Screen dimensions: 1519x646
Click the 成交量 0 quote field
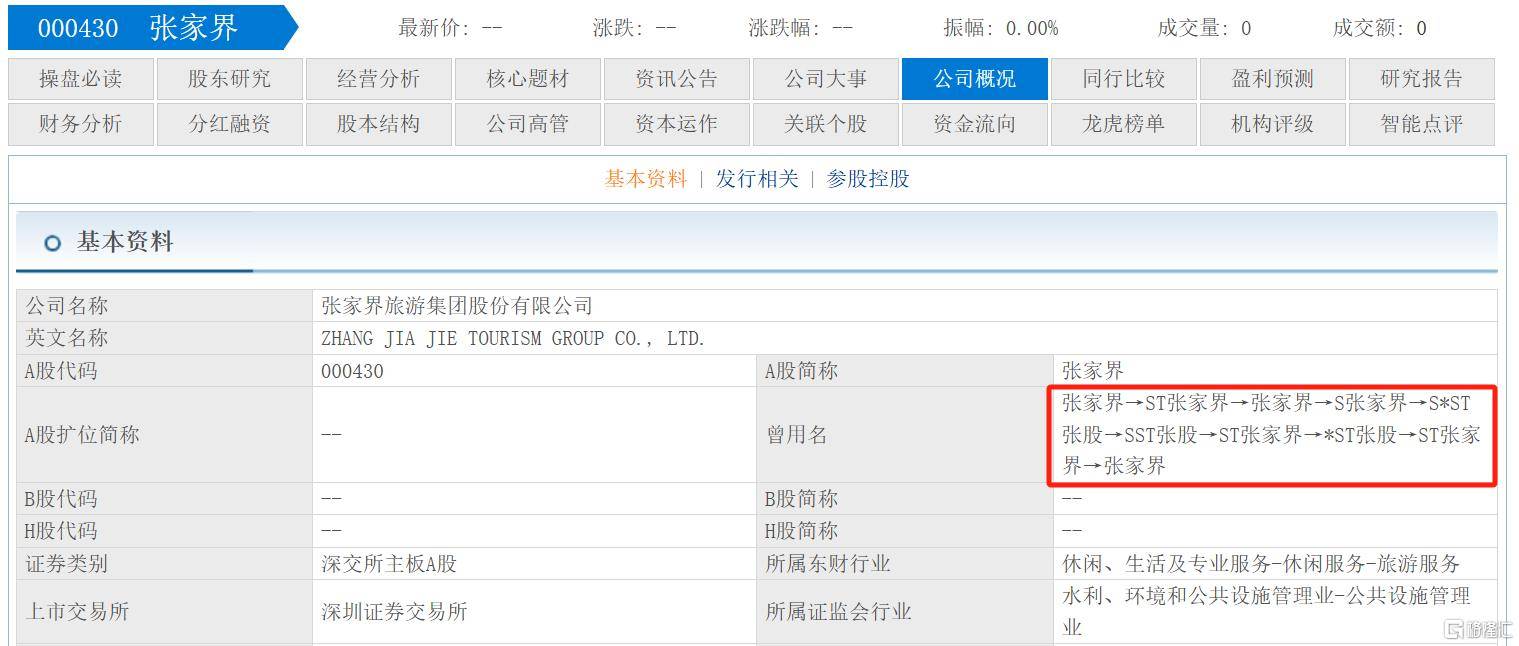tap(1204, 28)
